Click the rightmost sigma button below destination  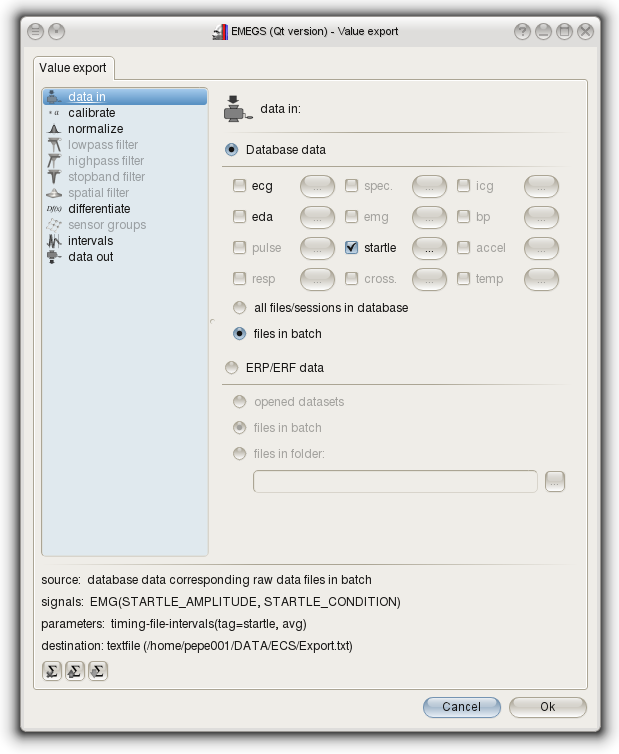coord(97,671)
